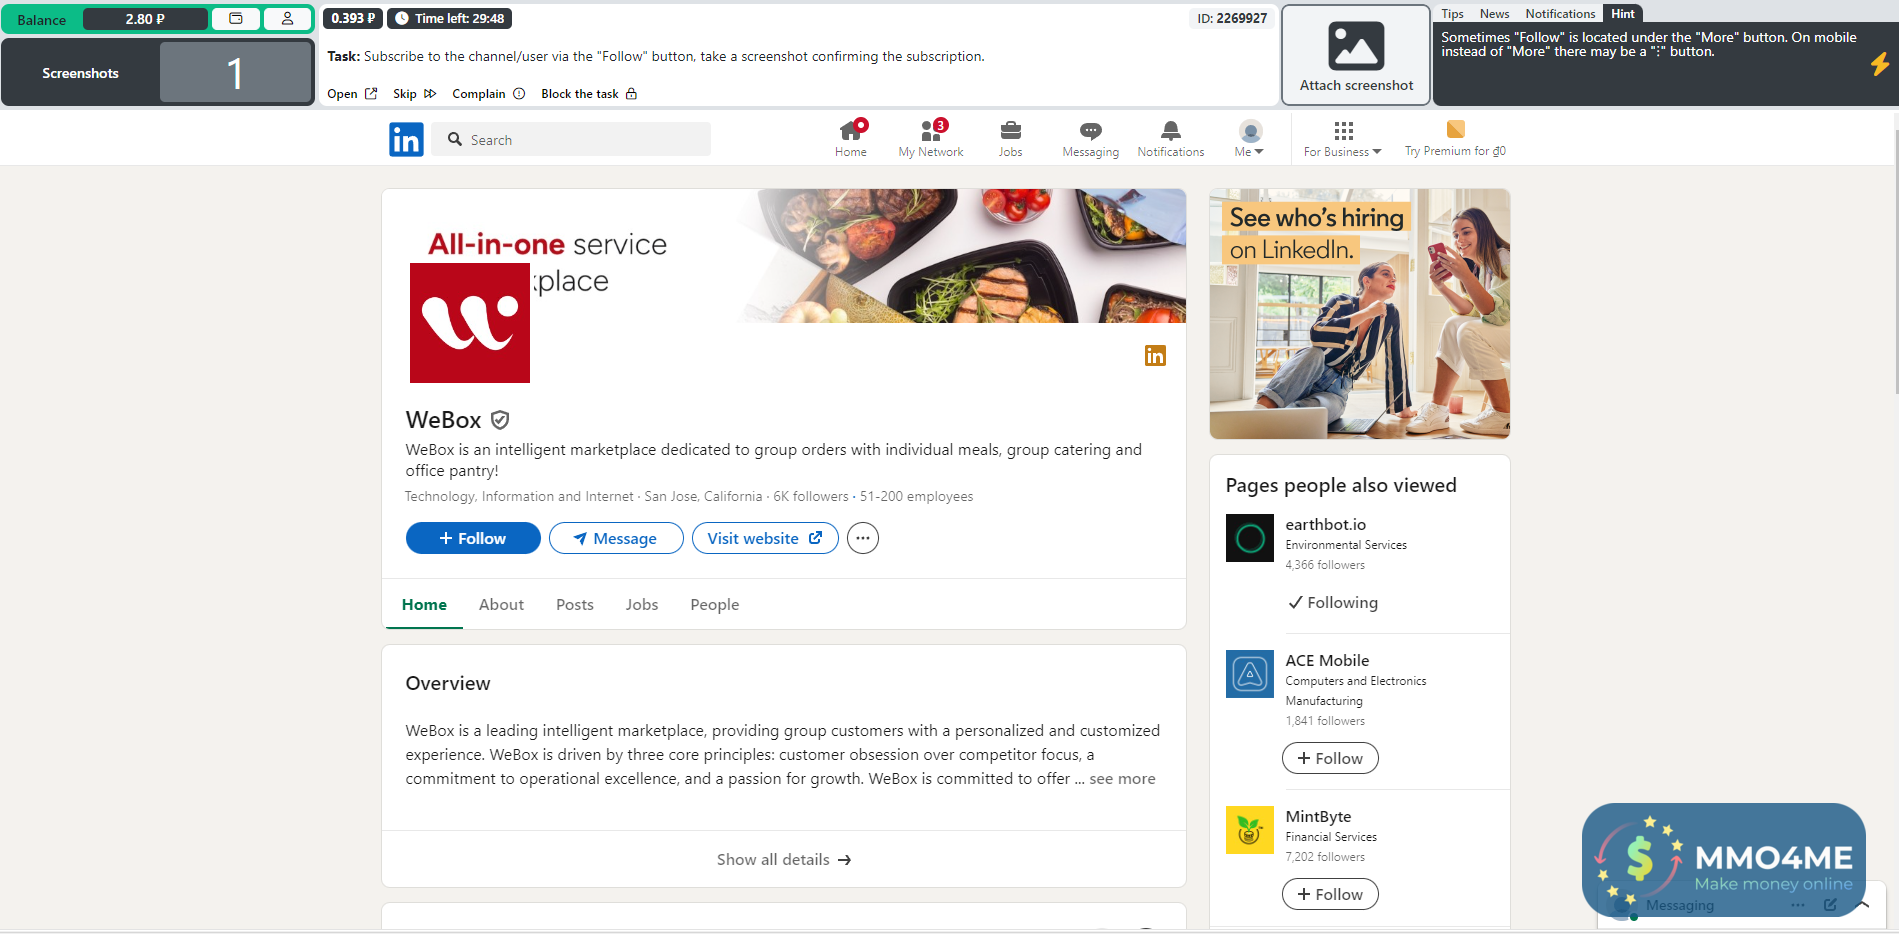Click the 2.80 ₽ balance amount
This screenshot has width=1899, height=934.
[145, 19]
